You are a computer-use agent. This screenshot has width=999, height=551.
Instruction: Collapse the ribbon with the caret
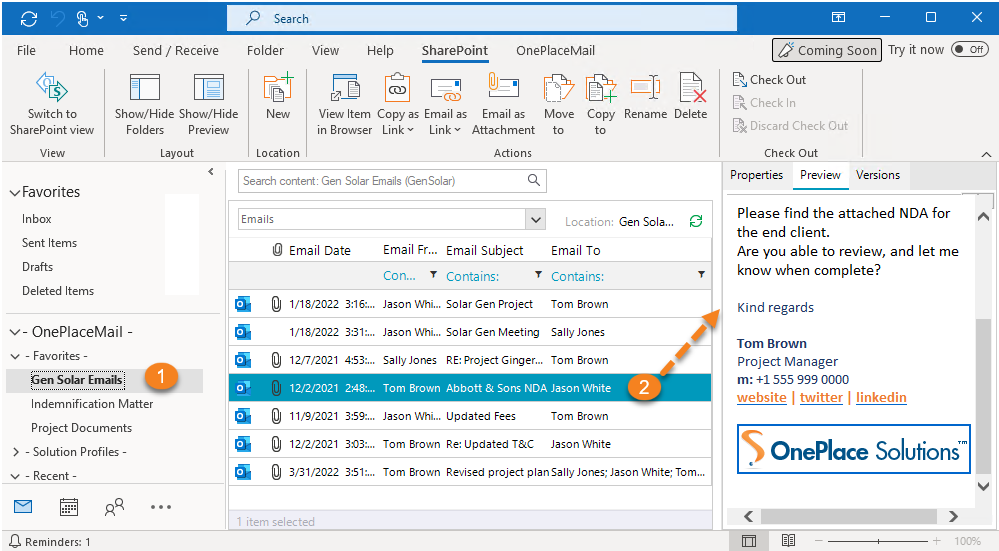pyautogui.click(x=986, y=154)
